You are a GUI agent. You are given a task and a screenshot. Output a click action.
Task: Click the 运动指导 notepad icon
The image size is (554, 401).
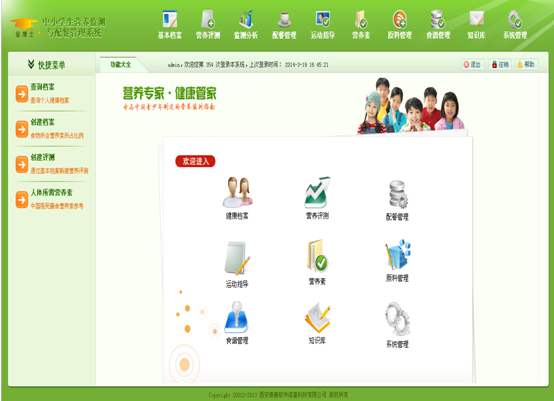pyautogui.click(x=237, y=258)
